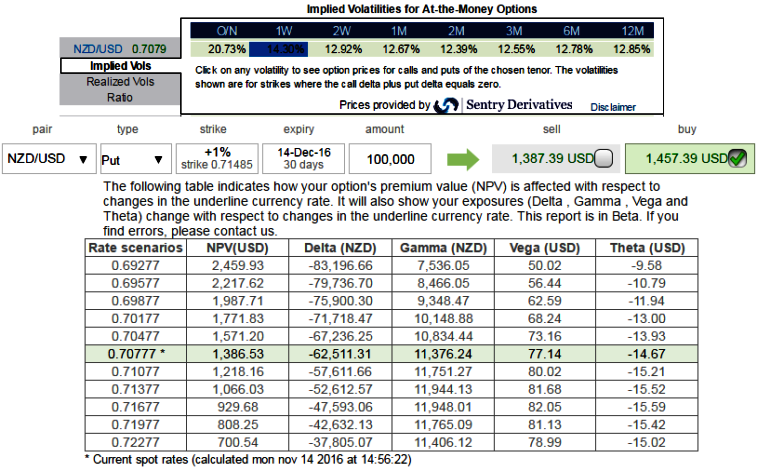Click the buy price 1,457.39 USD box

(689, 158)
